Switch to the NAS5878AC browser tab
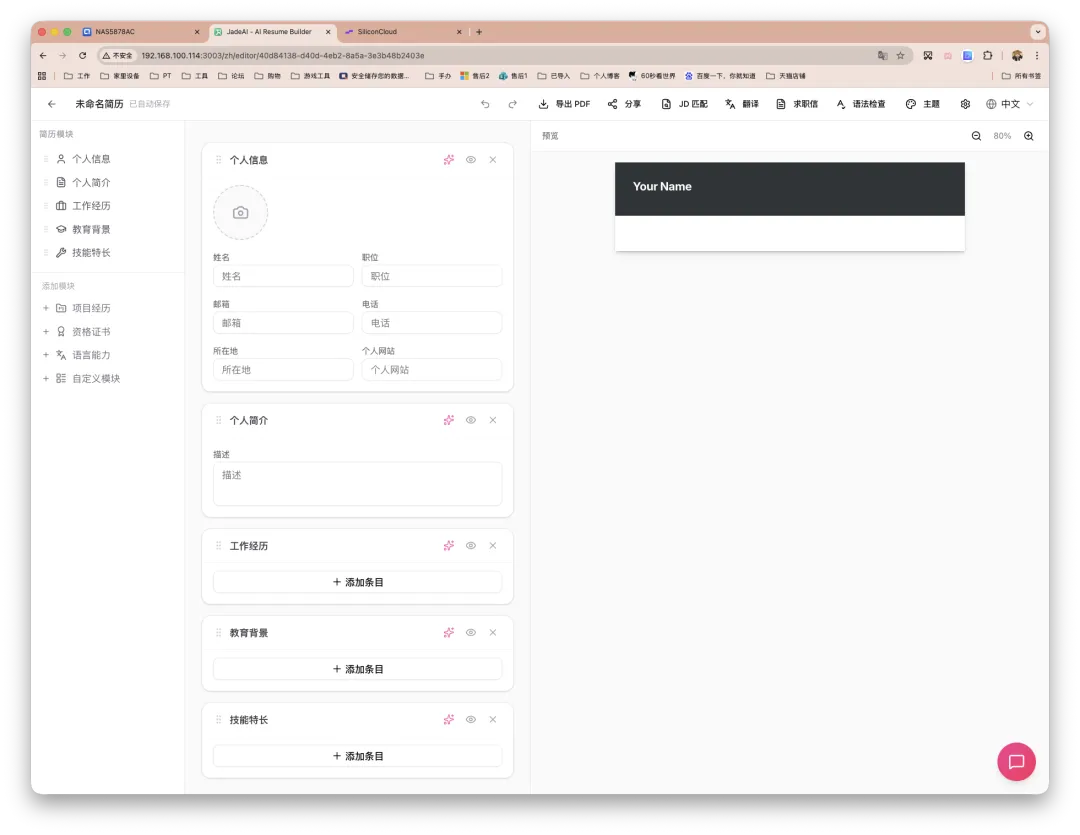The image size is (1080, 835). [x=141, y=32]
